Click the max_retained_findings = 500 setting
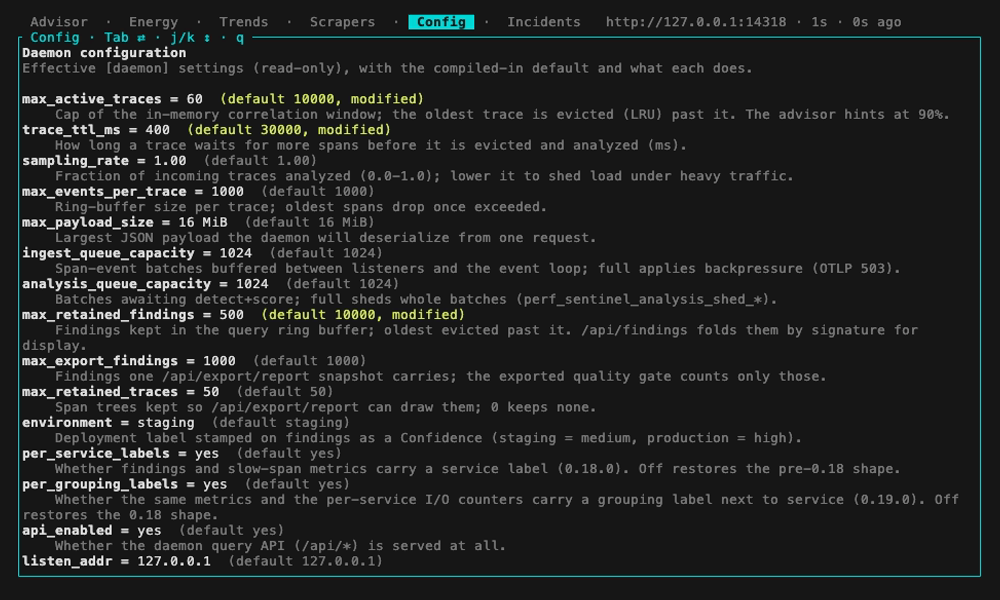This screenshot has height=600, width=1000. [133, 314]
